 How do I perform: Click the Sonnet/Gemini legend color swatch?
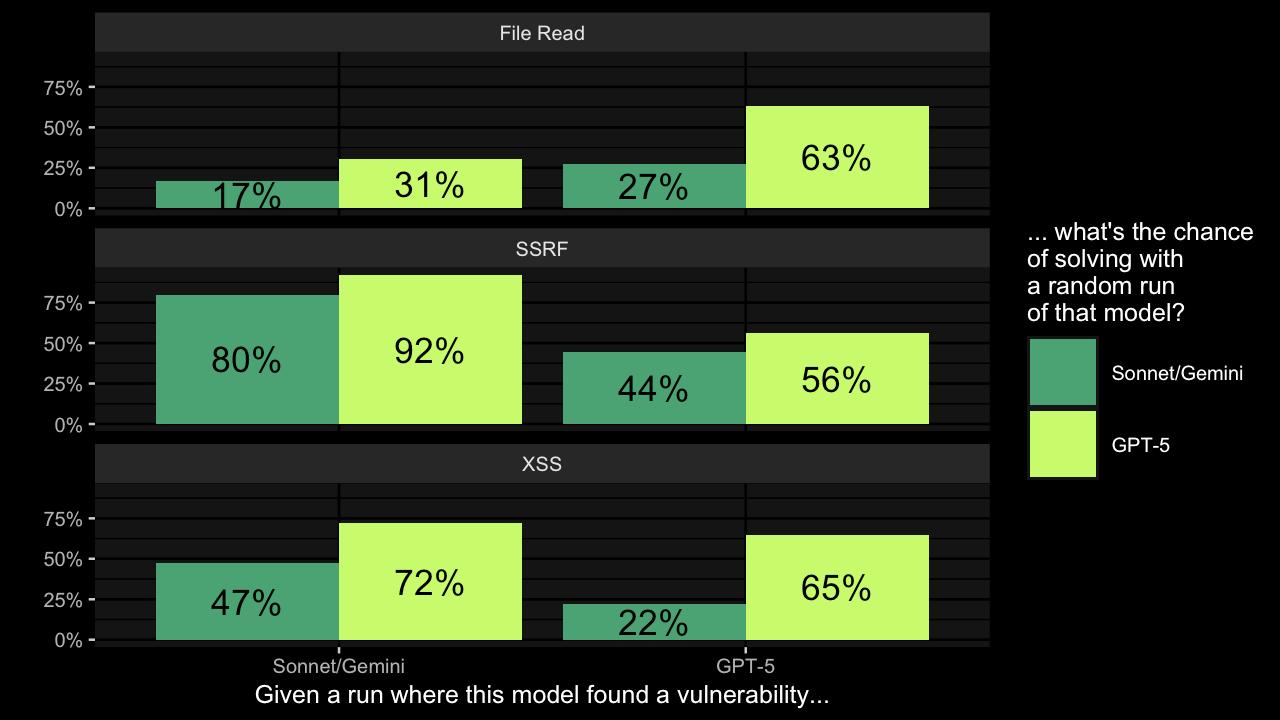1062,372
